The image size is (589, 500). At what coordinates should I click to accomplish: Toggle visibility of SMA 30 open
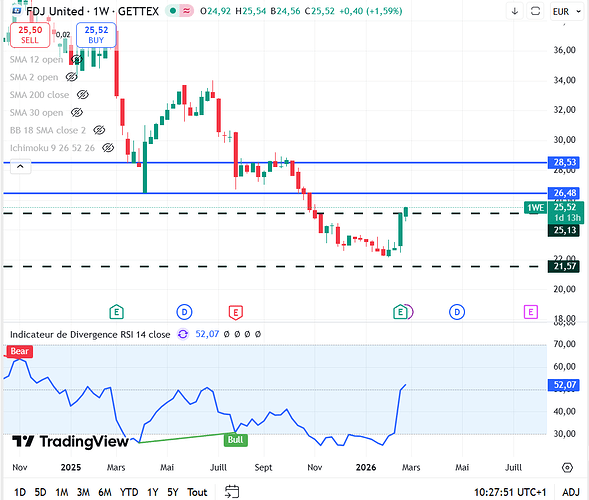77,112
